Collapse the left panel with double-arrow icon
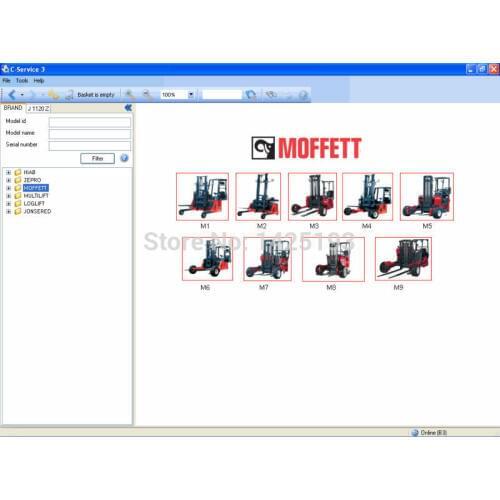Screen dimensions: 500x500 click(128, 108)
